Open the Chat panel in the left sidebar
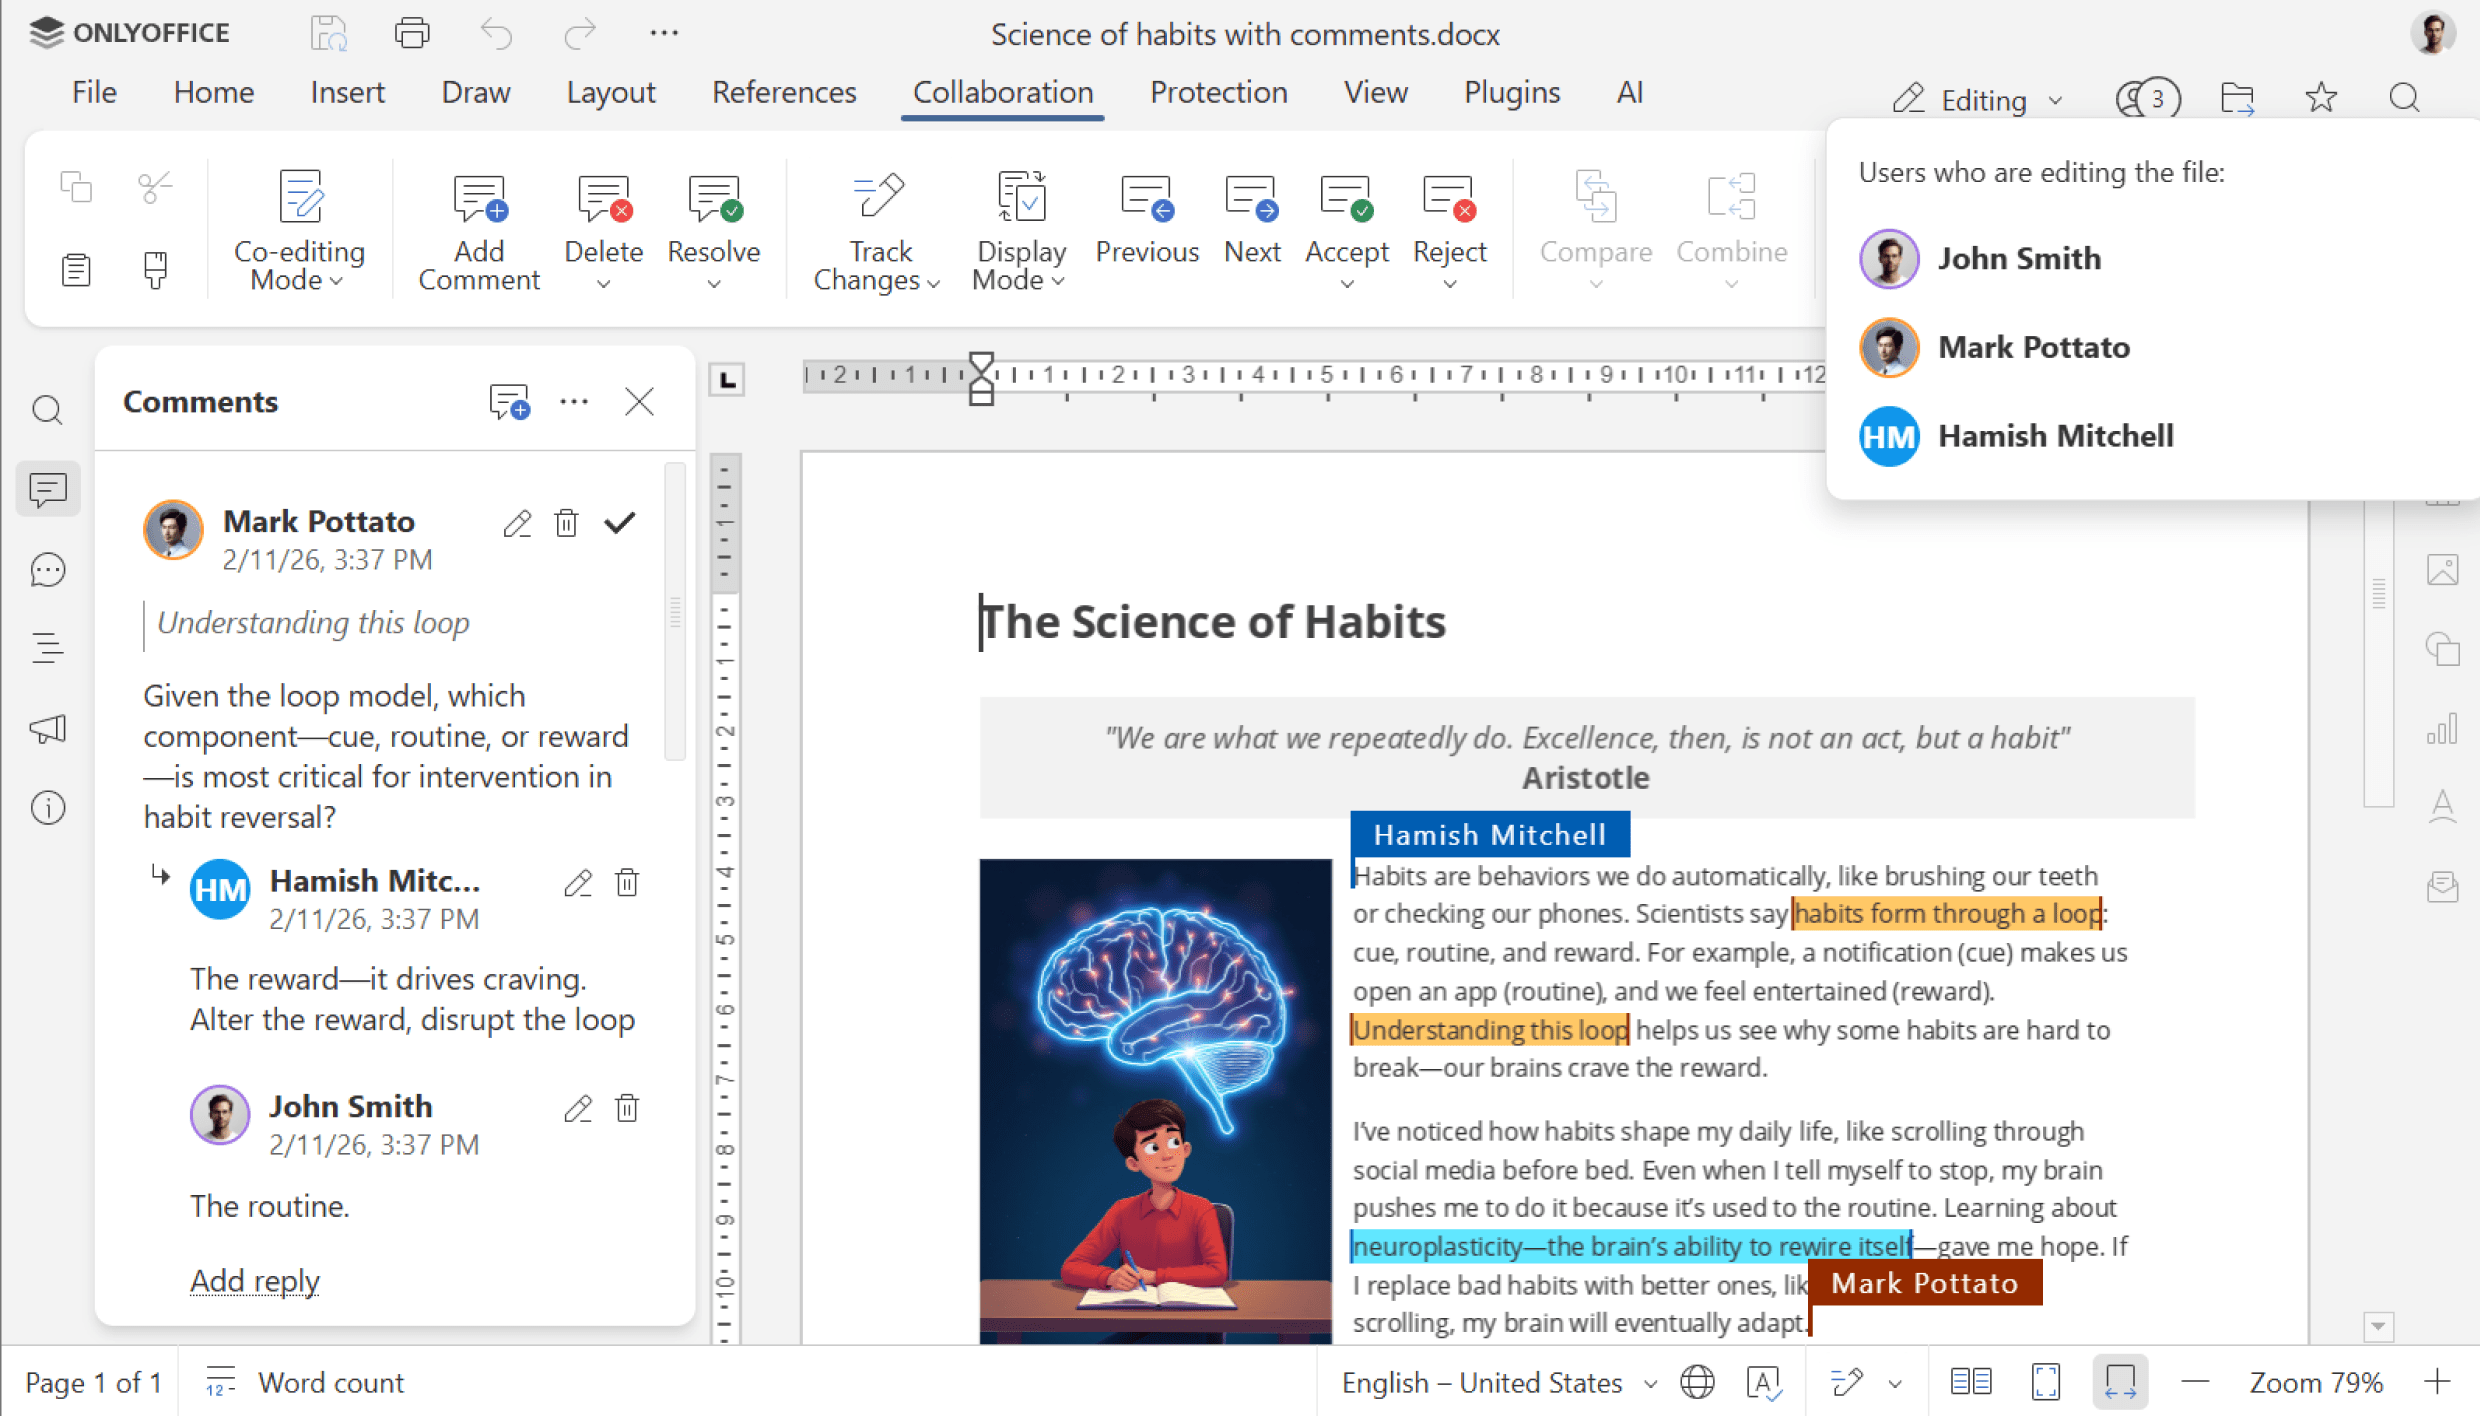Screen dimensions: 2480x1416 [48, 569]
